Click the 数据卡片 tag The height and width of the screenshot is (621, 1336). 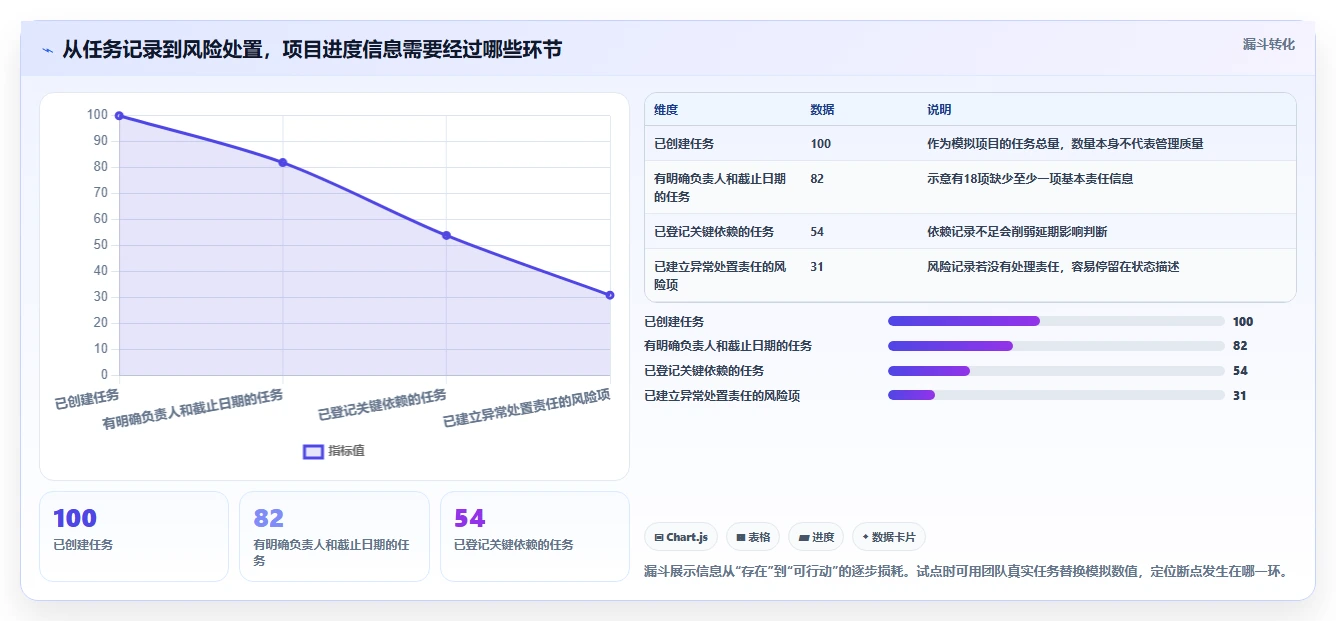tap(888, 537)
